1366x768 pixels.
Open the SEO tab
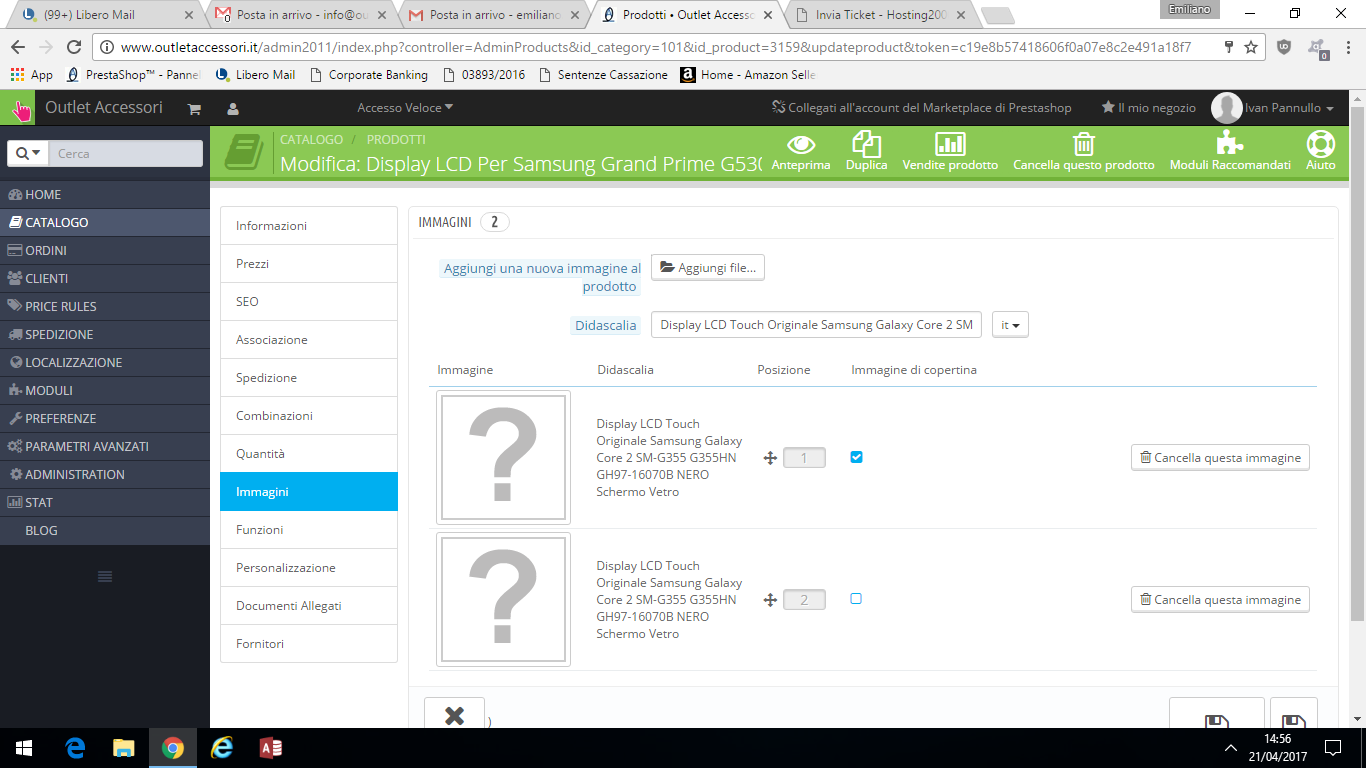point(309,302)
